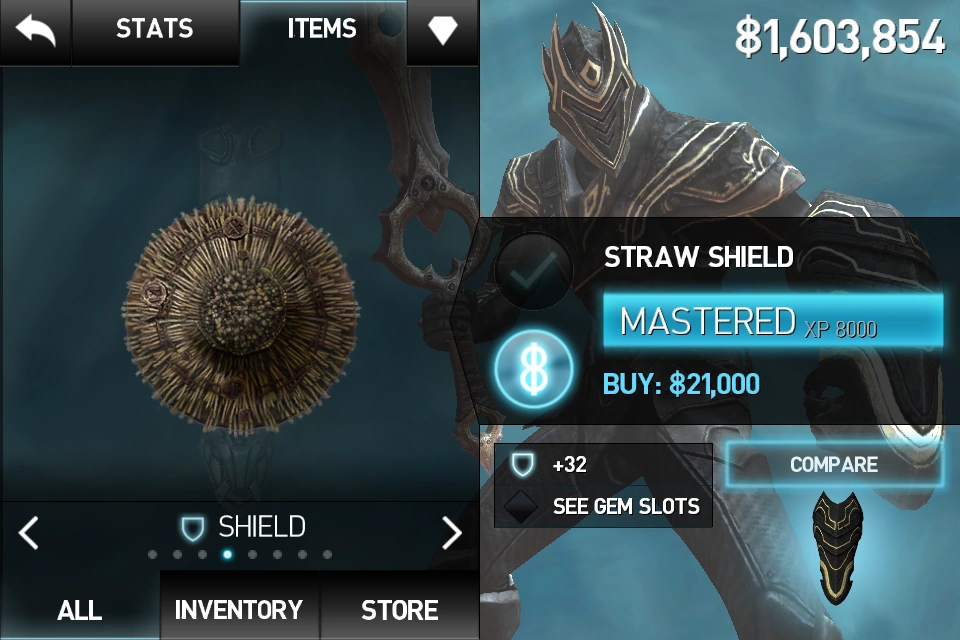Click the MASTERED XP progress bar
The height and width of the screenshot is (640, 960).
(x=773, y=322)
